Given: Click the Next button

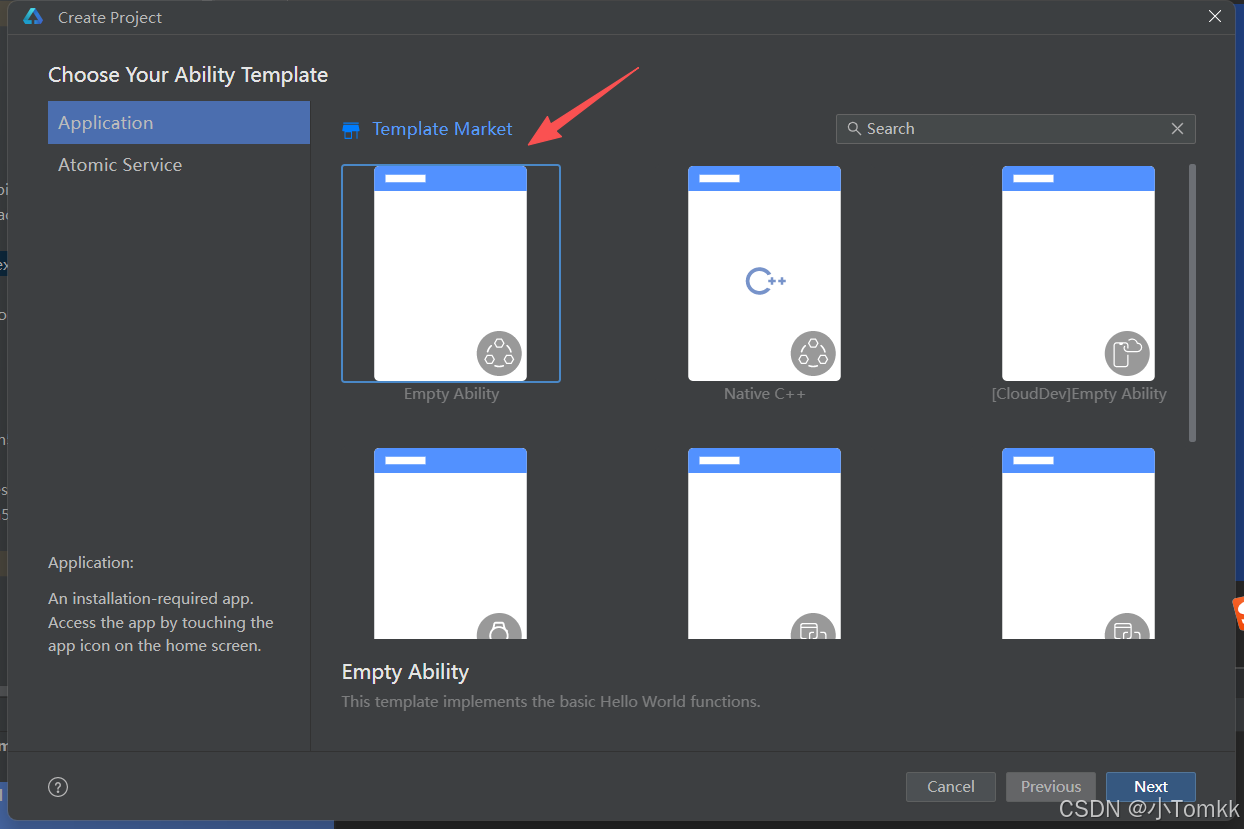Looking at the screenshot, I should (1151, 787).
